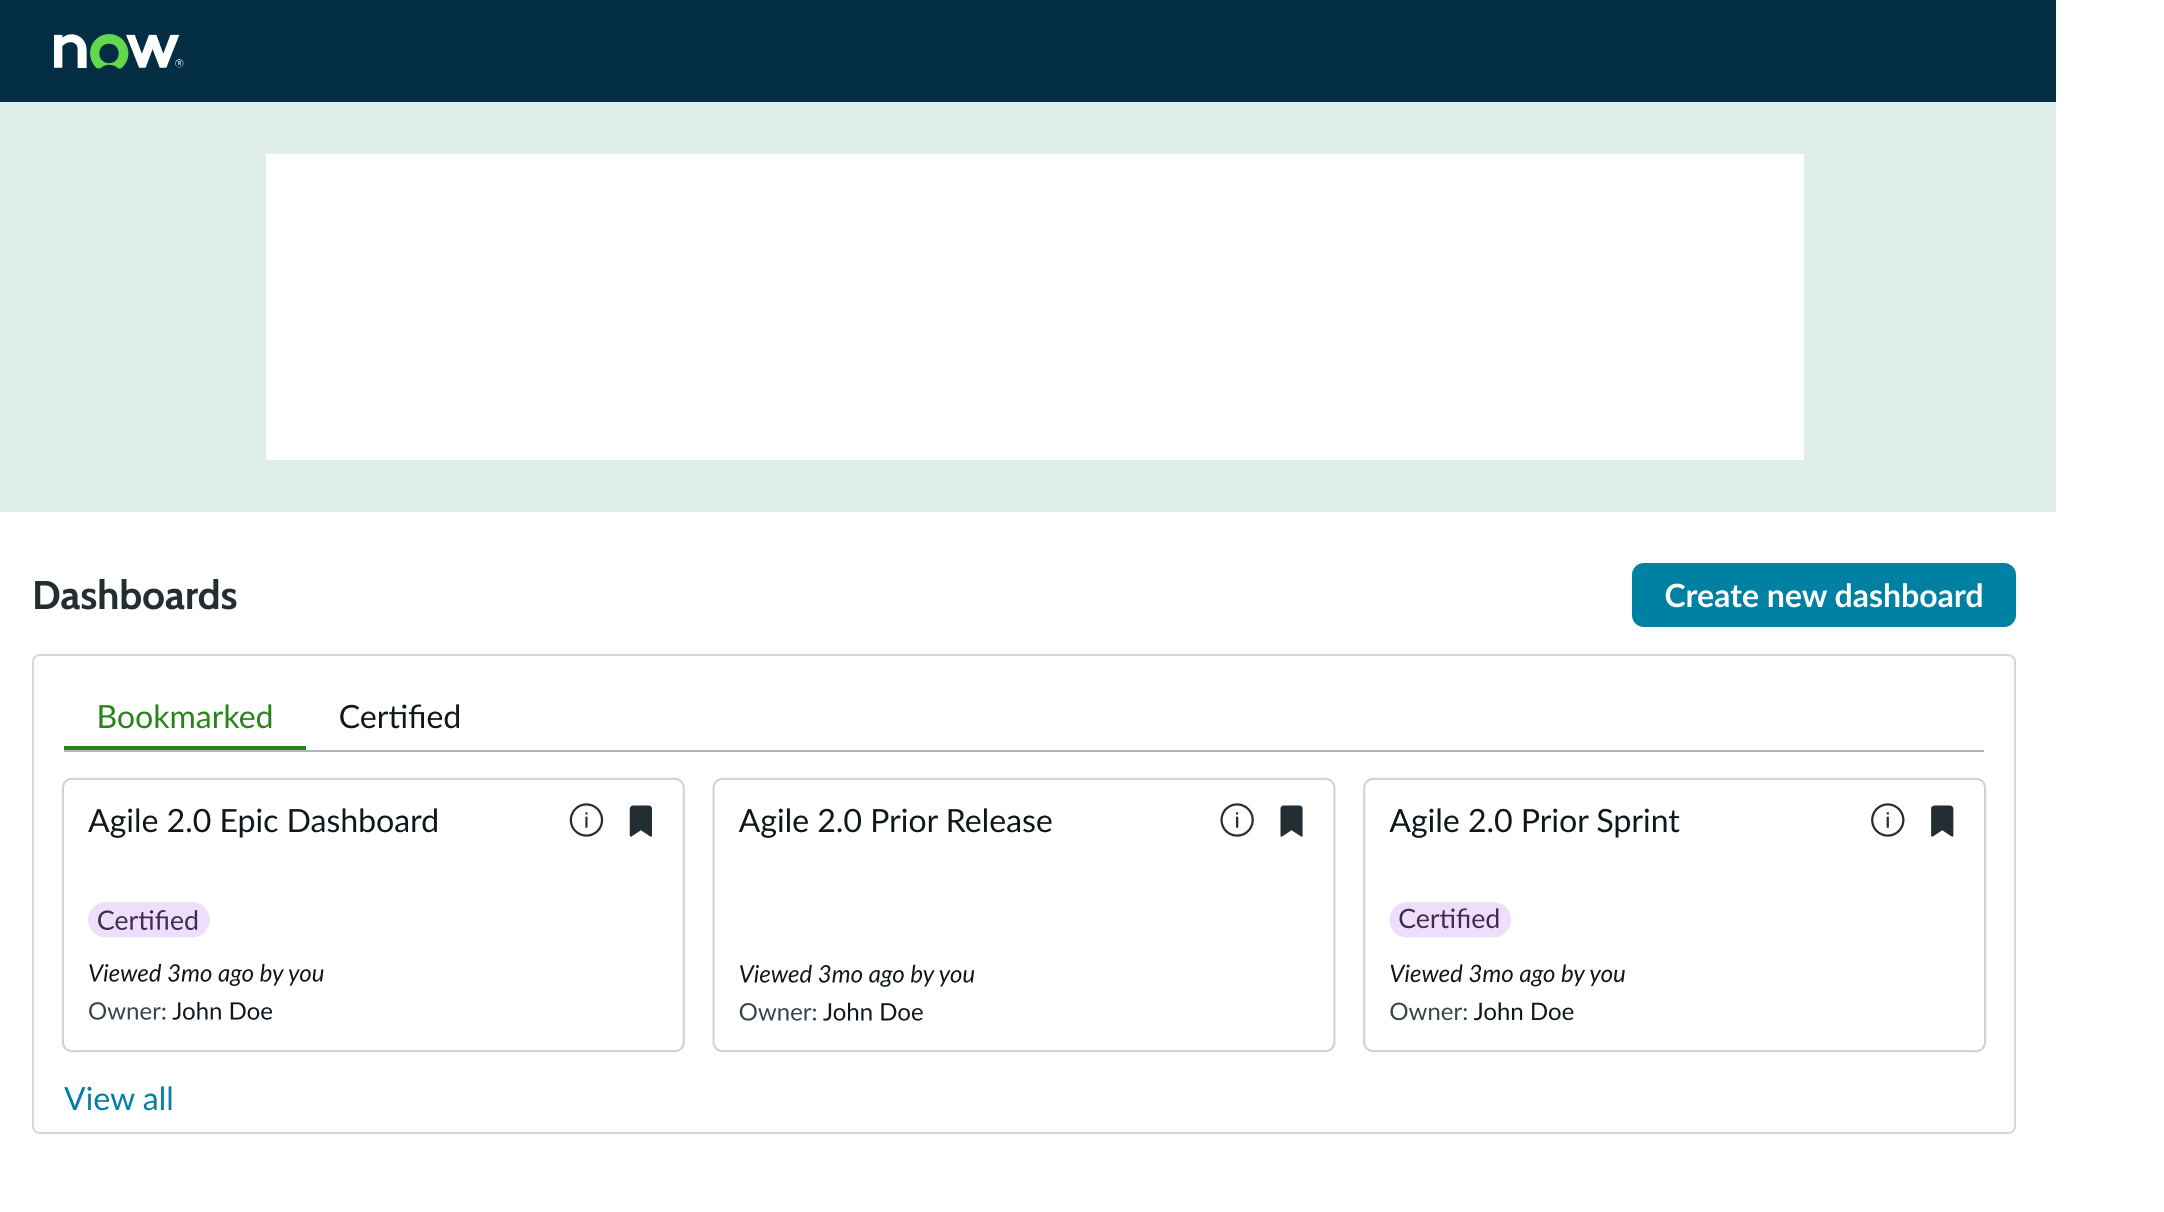The image size is (2164, 1212).
Task: Click Create new dashboard
Action: pyautogui.click(x=1822, y=595)
